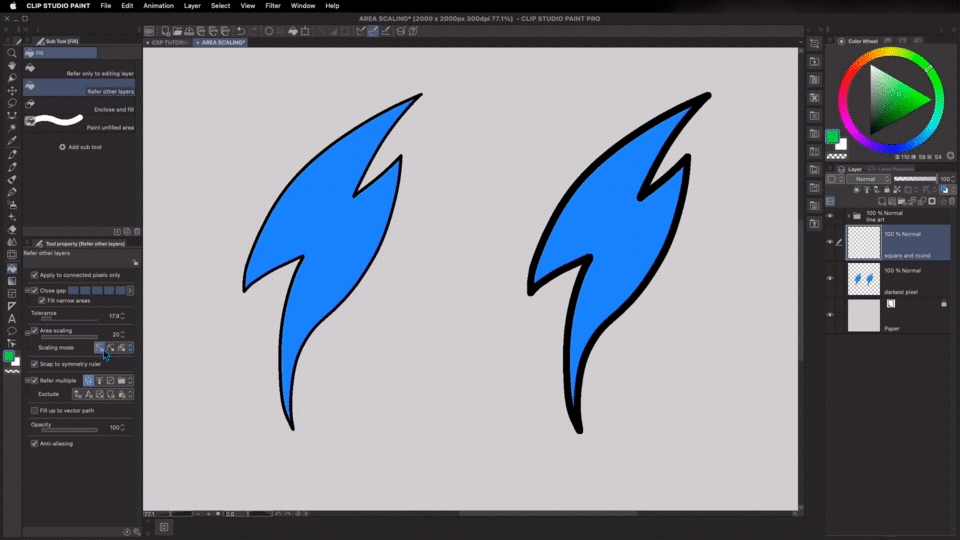Viewport: 960px width, 540px height.
Task: Switch to the CSP TUTORIAL canvas tab
Action: click(x=168, y=43)
